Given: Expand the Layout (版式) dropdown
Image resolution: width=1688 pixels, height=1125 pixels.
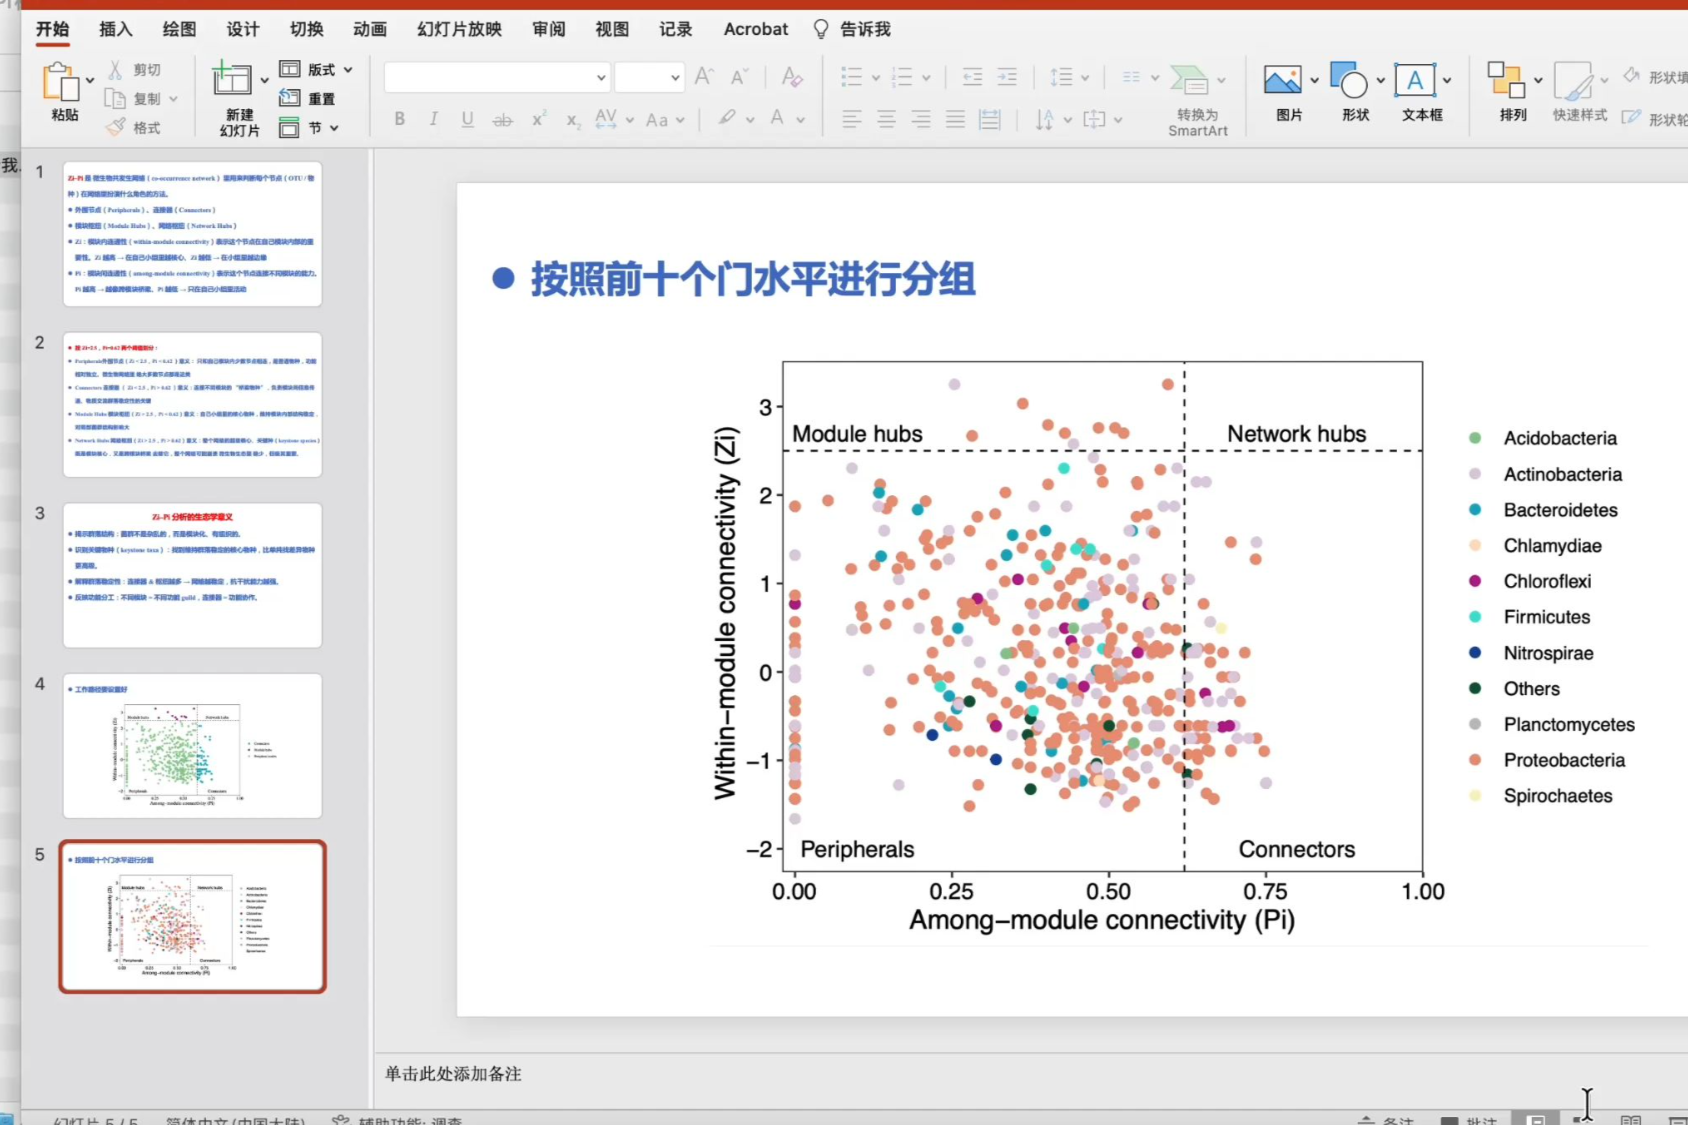Looking at the screenshot, I should pos(348,69).
